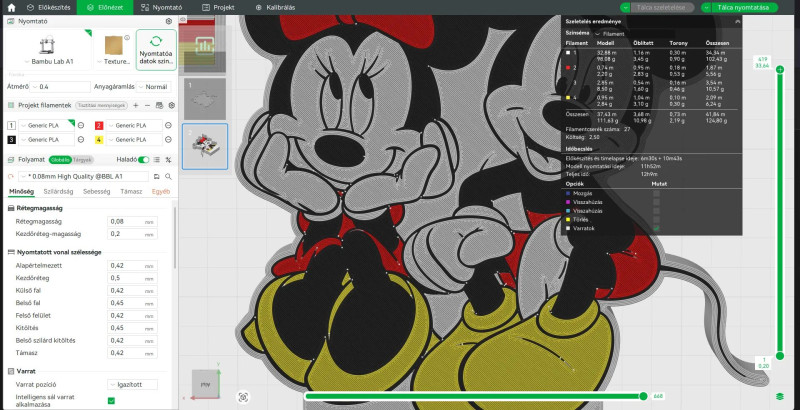Click the Textured plate bed image
This screenshot has width=800, height=410.
coord(114,45)
